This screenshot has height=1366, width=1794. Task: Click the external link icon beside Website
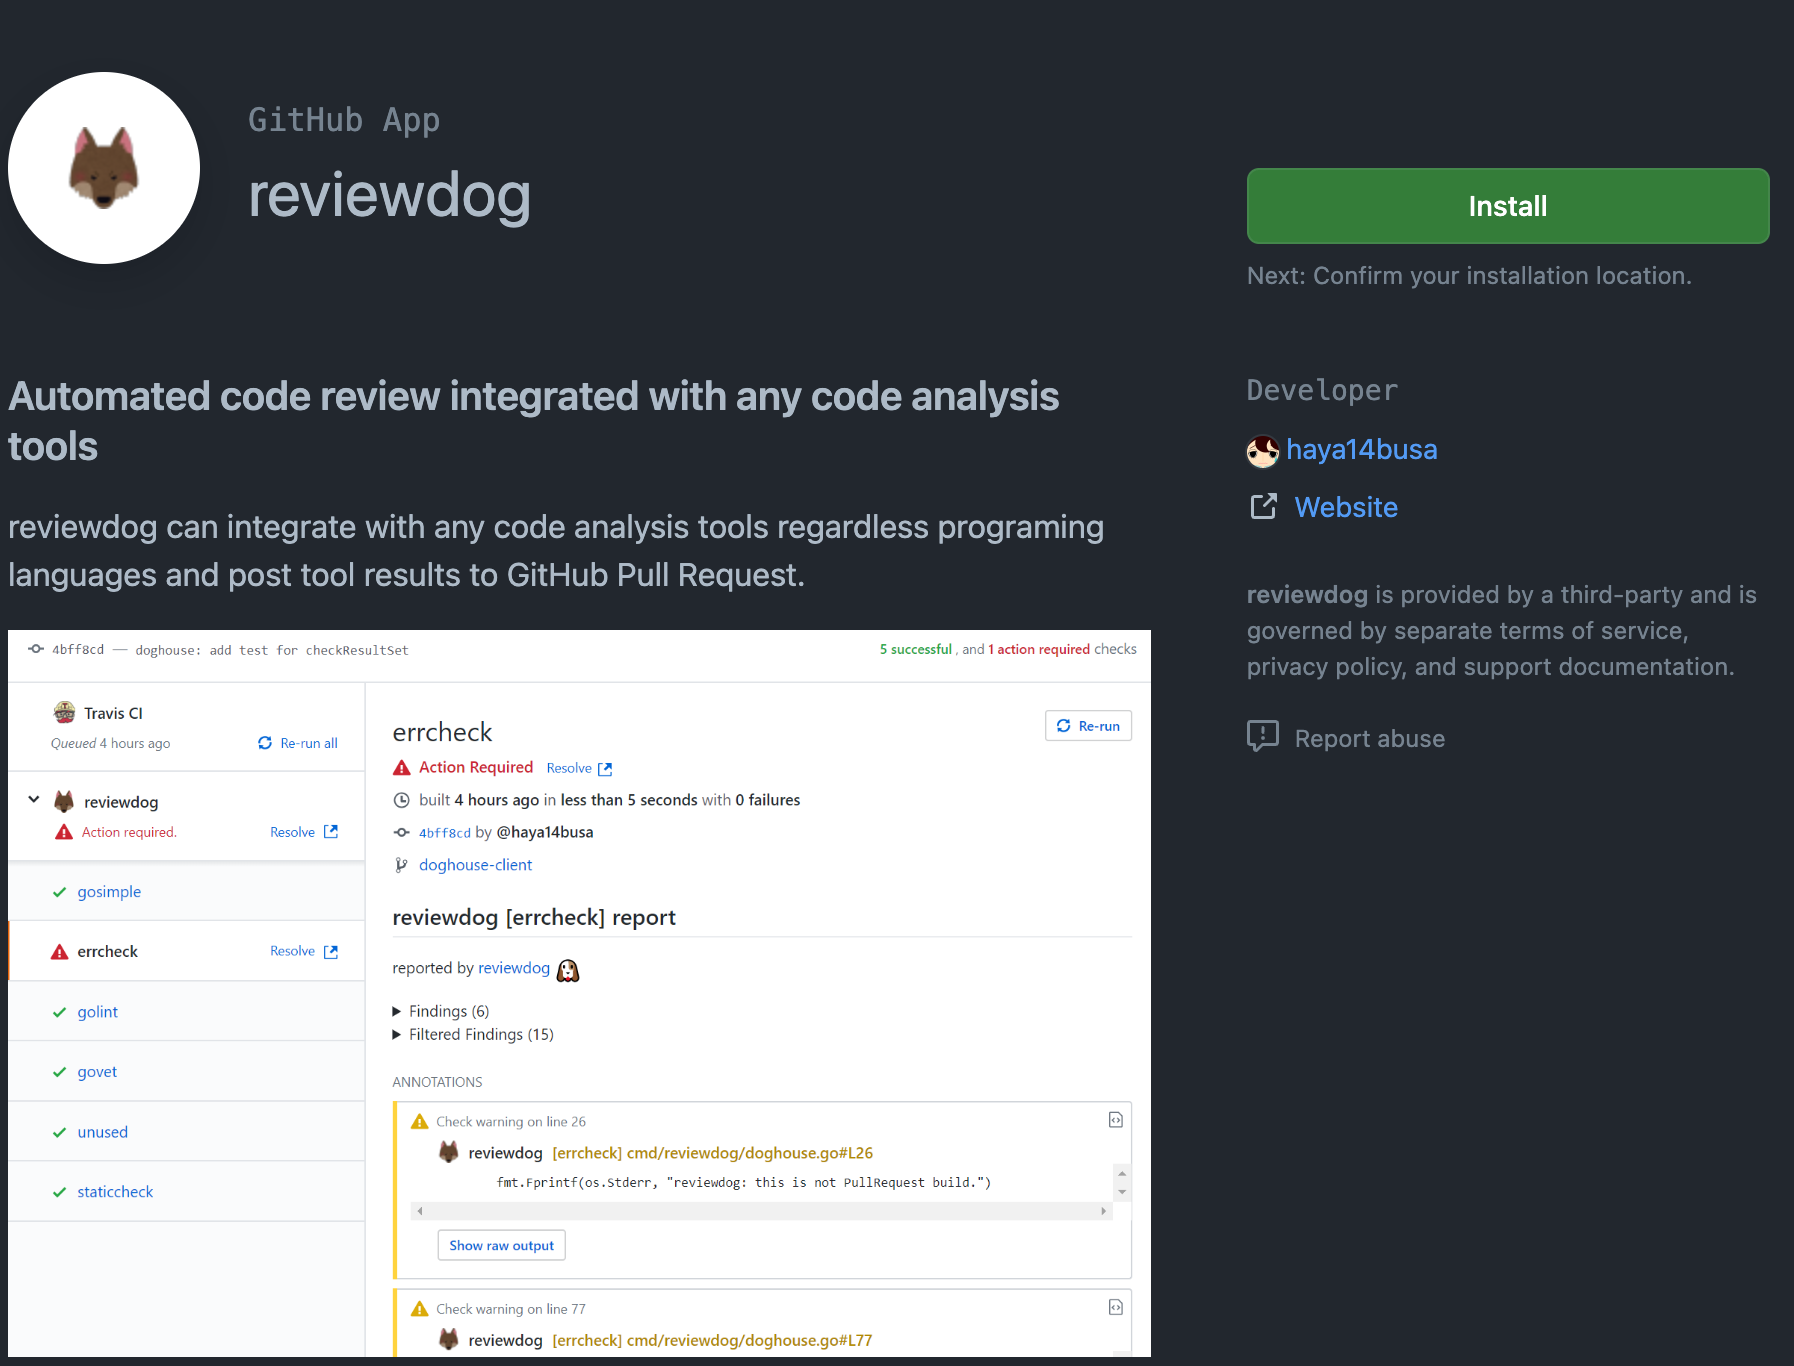coord(1263,506)
